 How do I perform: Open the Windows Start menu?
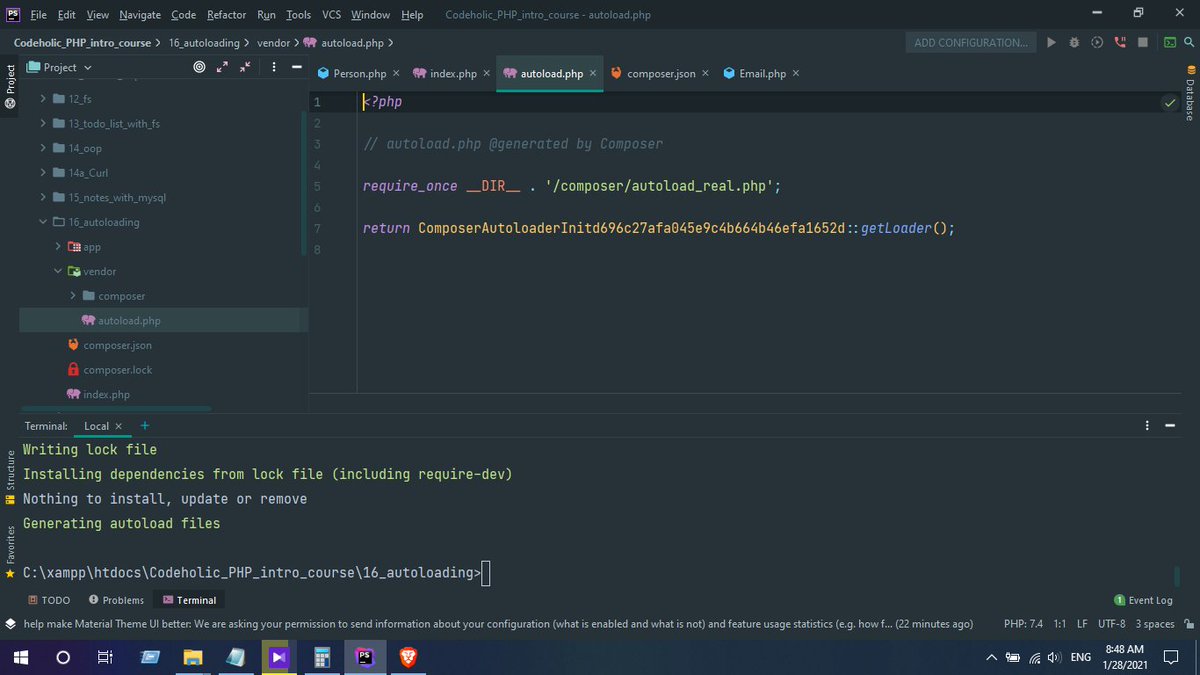(20, 657)
